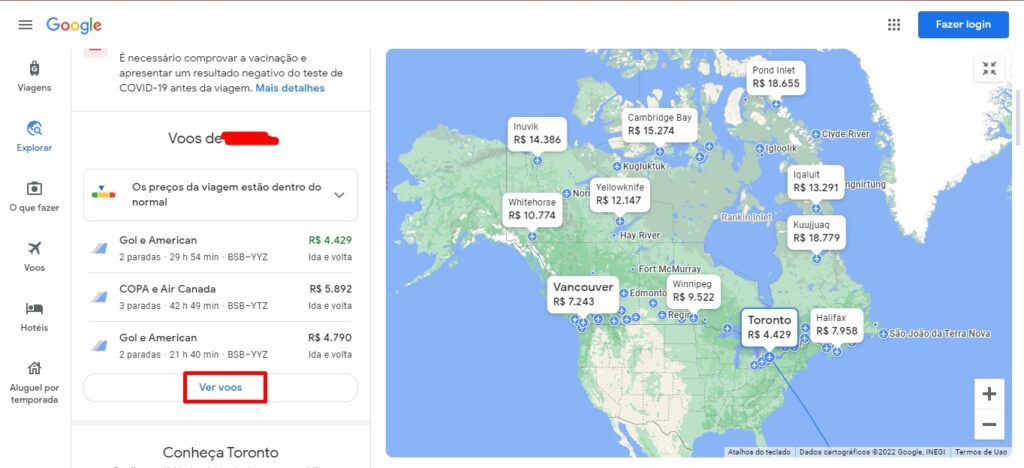
Task: Click the Kugluktuk airport icon
Action: (617, 166)
